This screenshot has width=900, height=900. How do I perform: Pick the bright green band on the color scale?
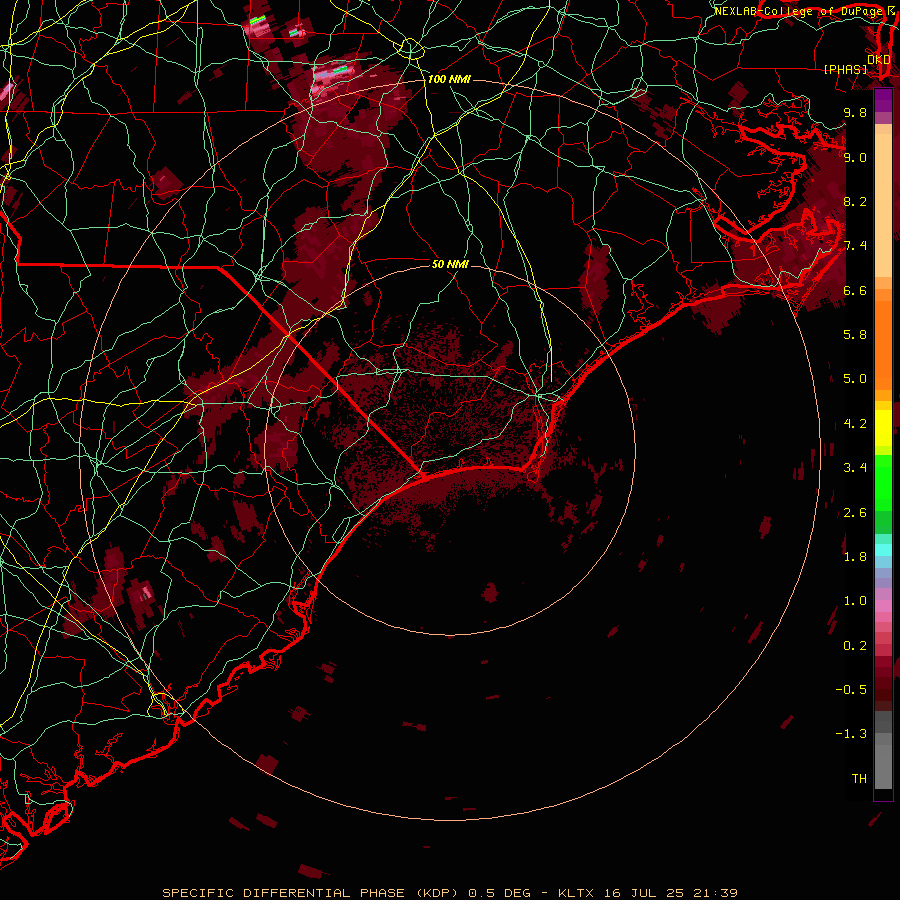[883, 481]
